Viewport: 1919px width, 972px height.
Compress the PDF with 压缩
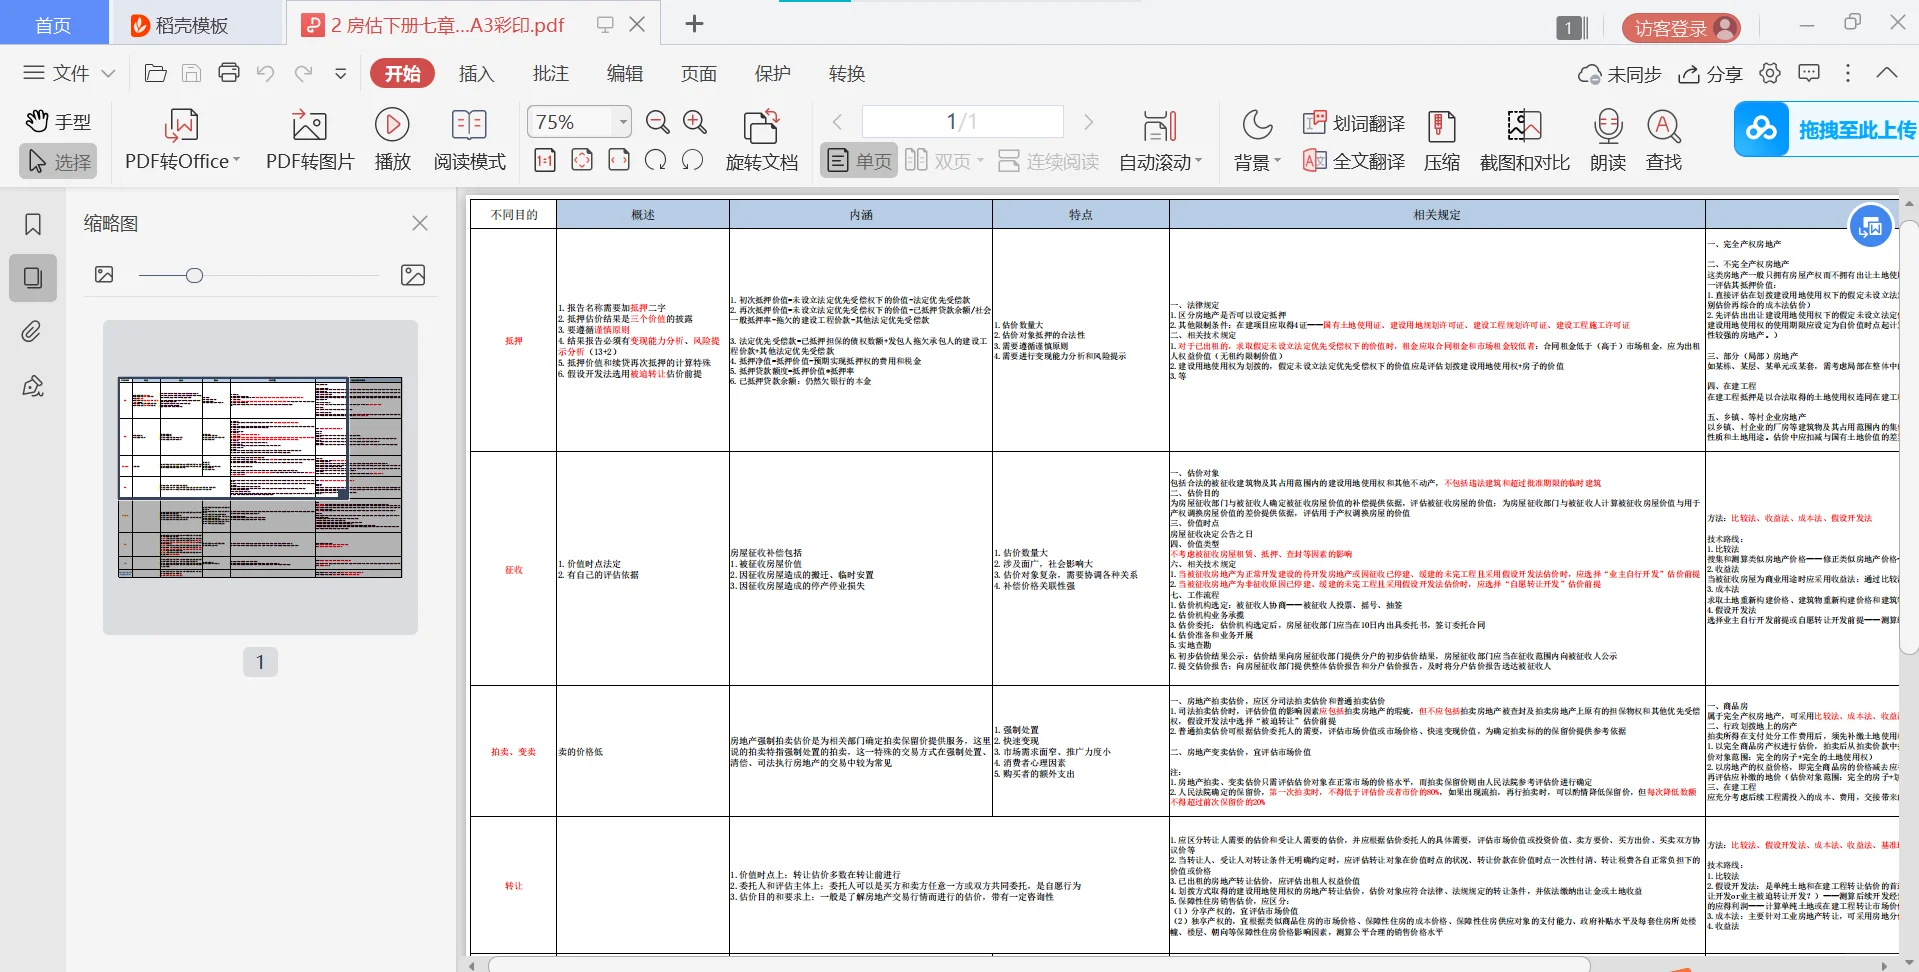point(1441,141)
